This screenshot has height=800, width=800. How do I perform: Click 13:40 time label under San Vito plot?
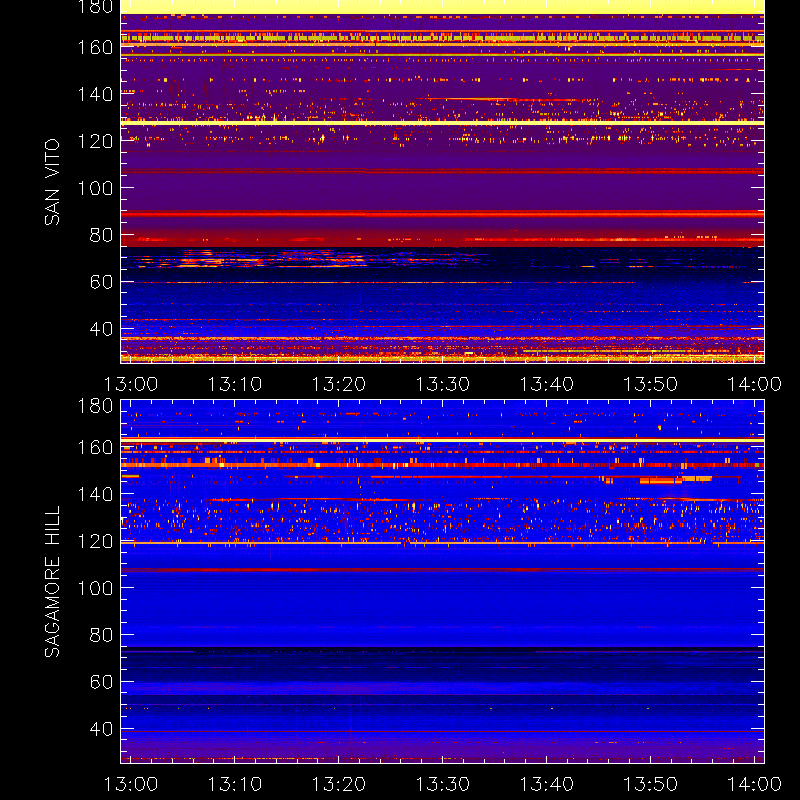[546, 384]
